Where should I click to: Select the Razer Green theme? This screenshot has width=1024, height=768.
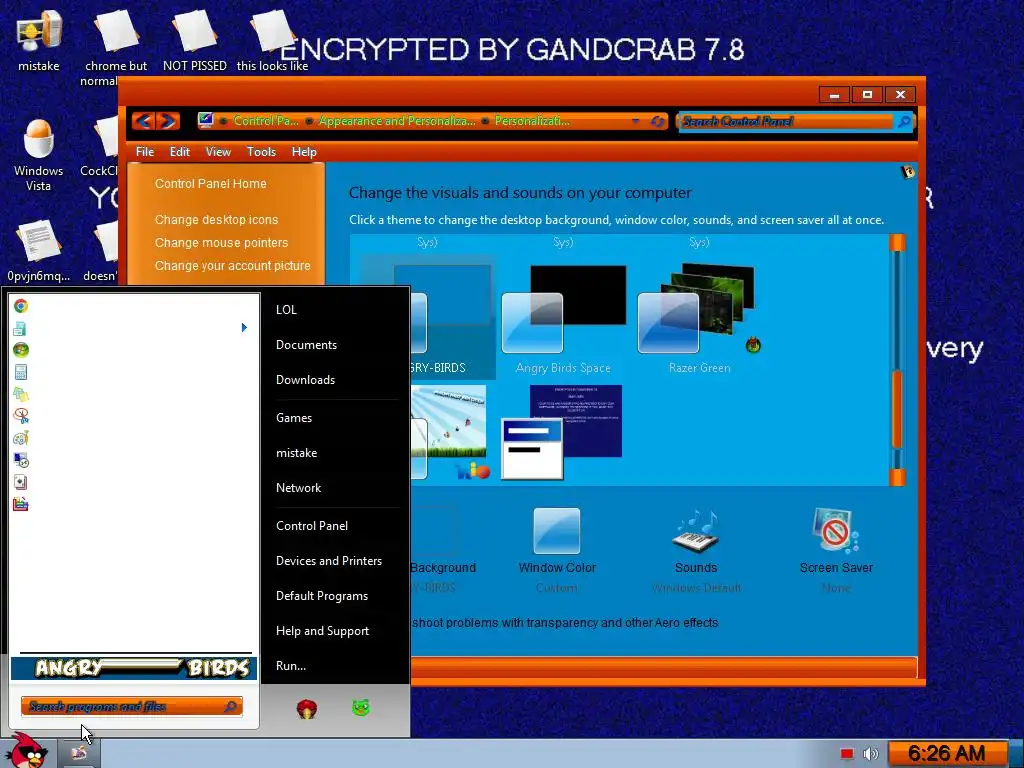coord(699,320)
